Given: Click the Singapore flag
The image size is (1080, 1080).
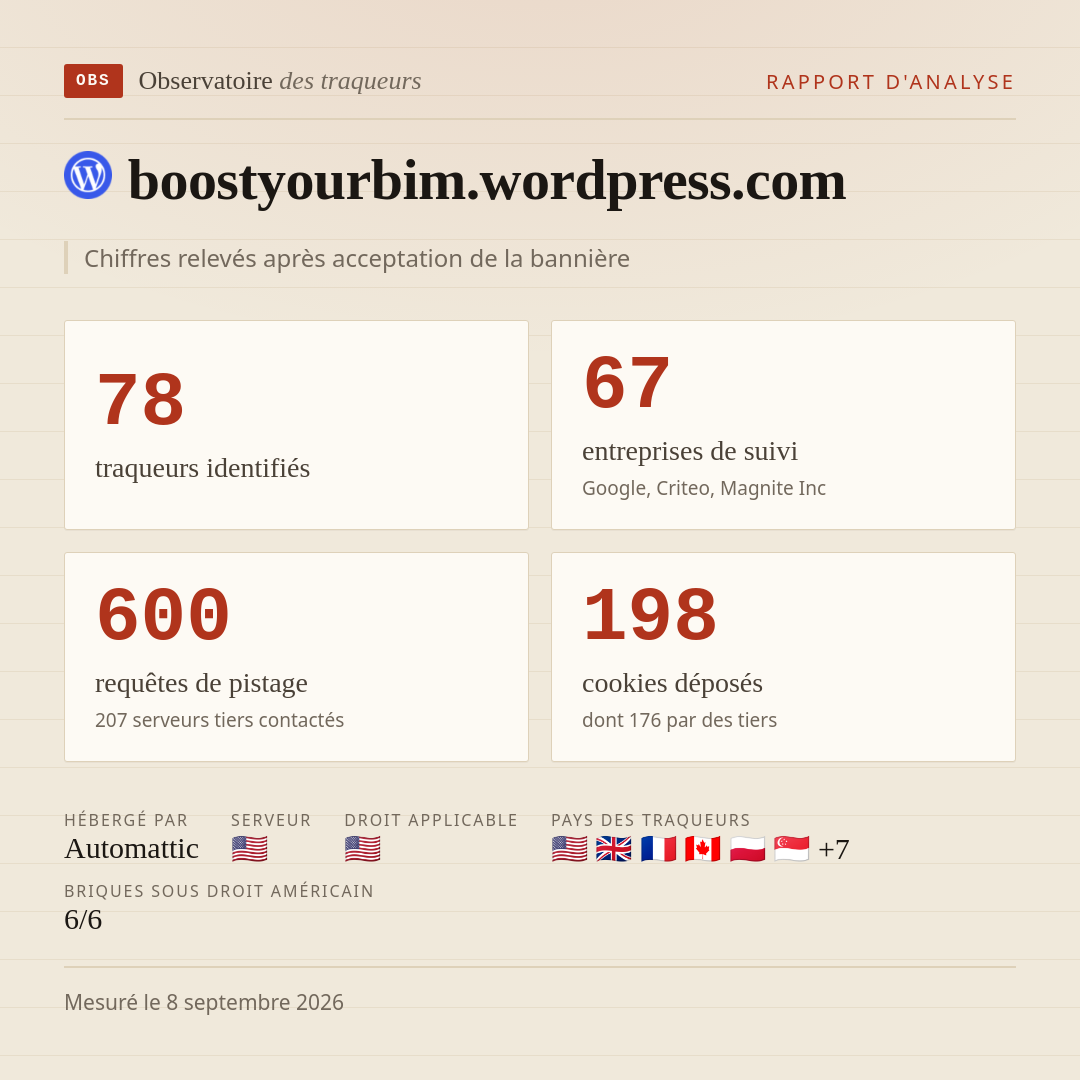Looking at the screenshot, I should [x=791, y=849].
